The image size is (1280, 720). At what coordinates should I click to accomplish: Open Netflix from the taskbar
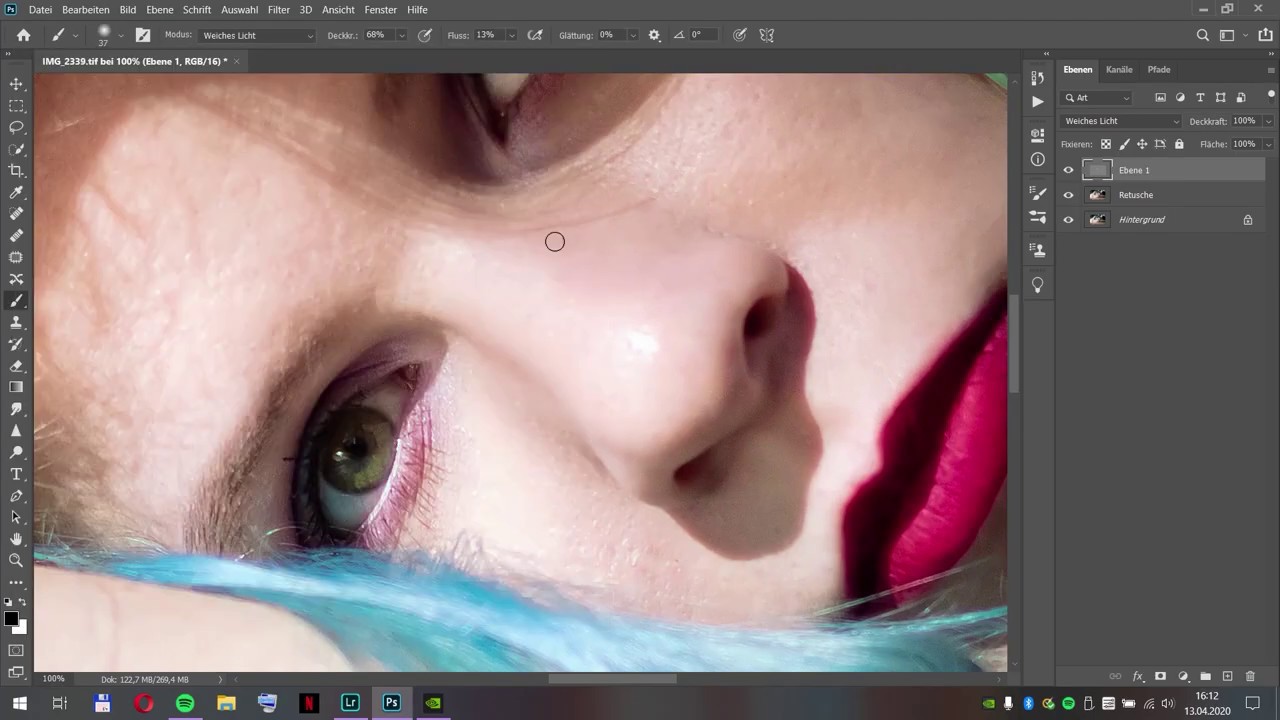tap(309, 703)
